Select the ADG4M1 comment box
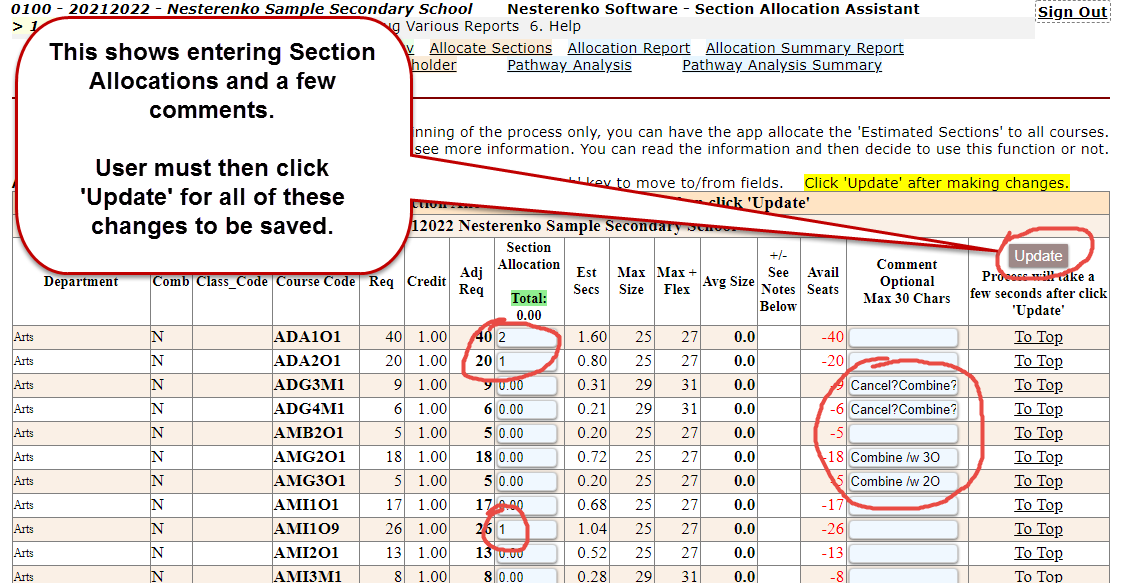 click(903, 410)
